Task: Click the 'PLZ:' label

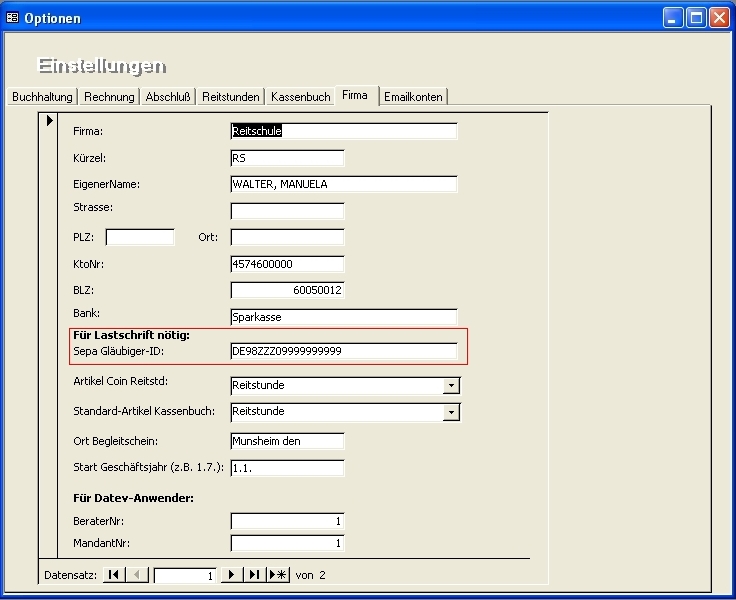Action: pyautogui.click(x=84, y=237)
